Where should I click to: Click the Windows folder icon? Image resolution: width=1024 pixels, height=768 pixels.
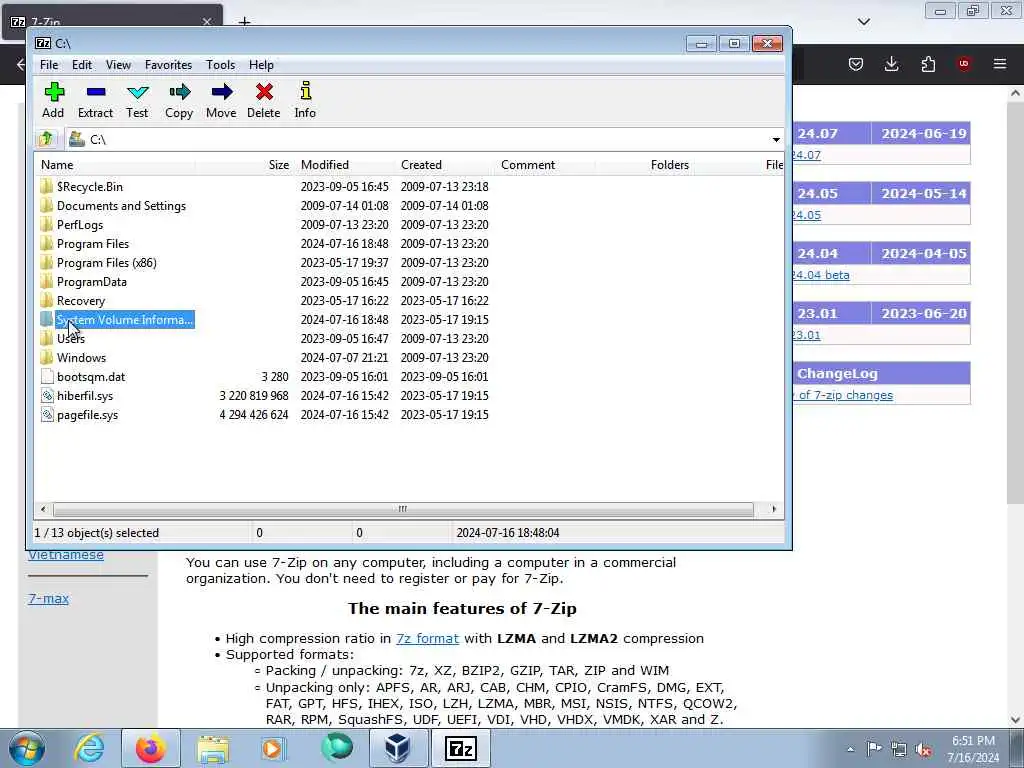pos(46,358)
